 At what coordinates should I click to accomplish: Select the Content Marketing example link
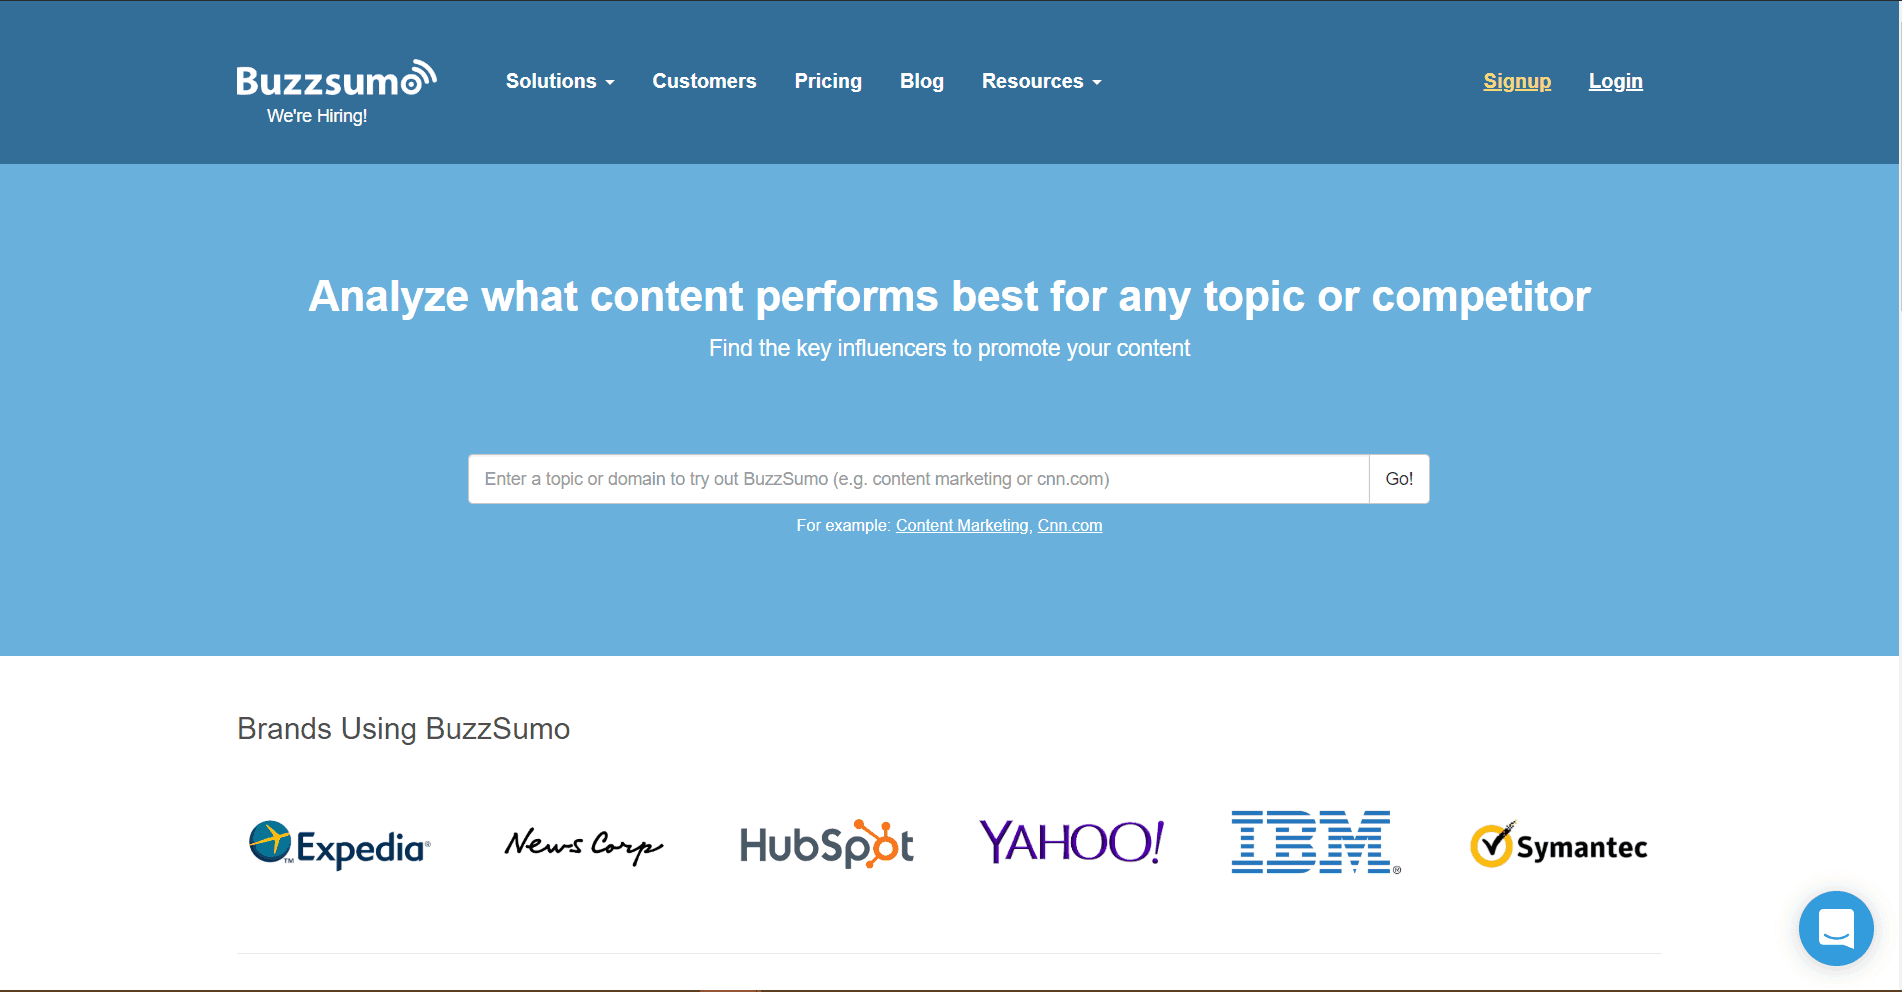pyautogui.click(x=962, y=525)
